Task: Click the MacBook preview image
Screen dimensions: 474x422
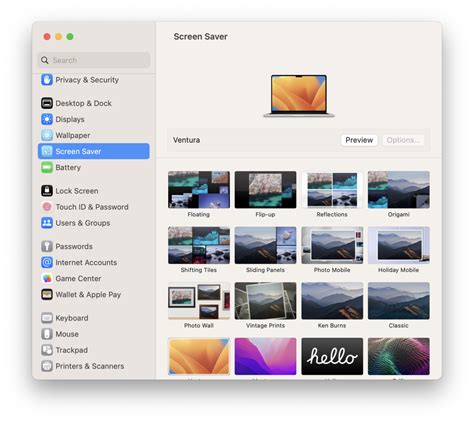Action: coord(299,96)
